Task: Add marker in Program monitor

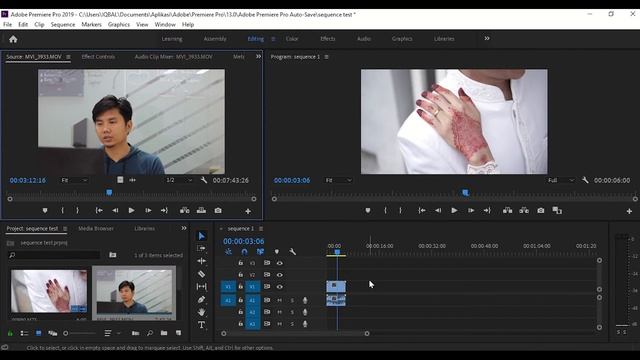Action: [368, 211]
